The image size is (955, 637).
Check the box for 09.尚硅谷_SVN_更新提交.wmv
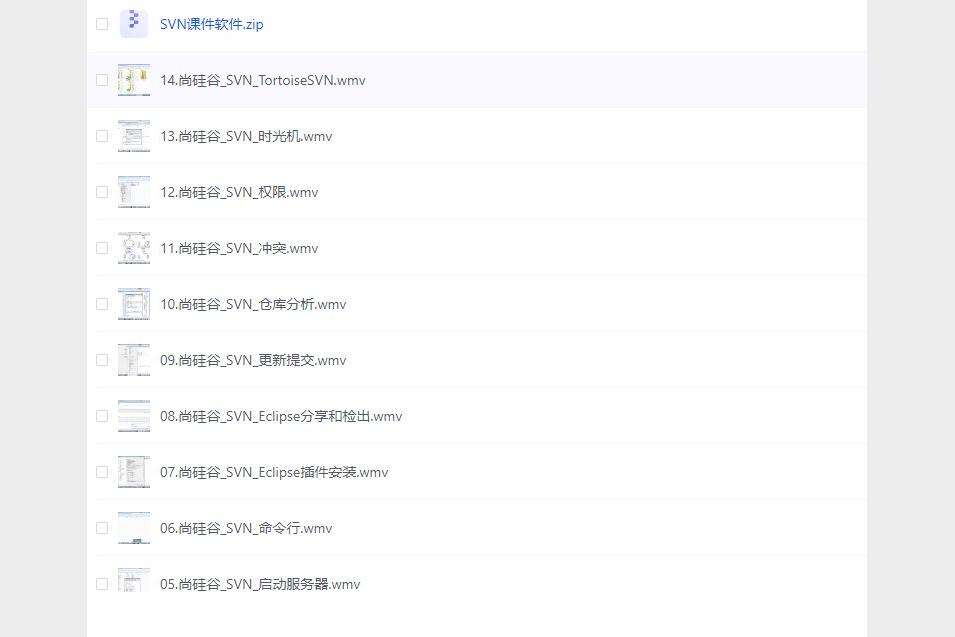coord(102,360)
